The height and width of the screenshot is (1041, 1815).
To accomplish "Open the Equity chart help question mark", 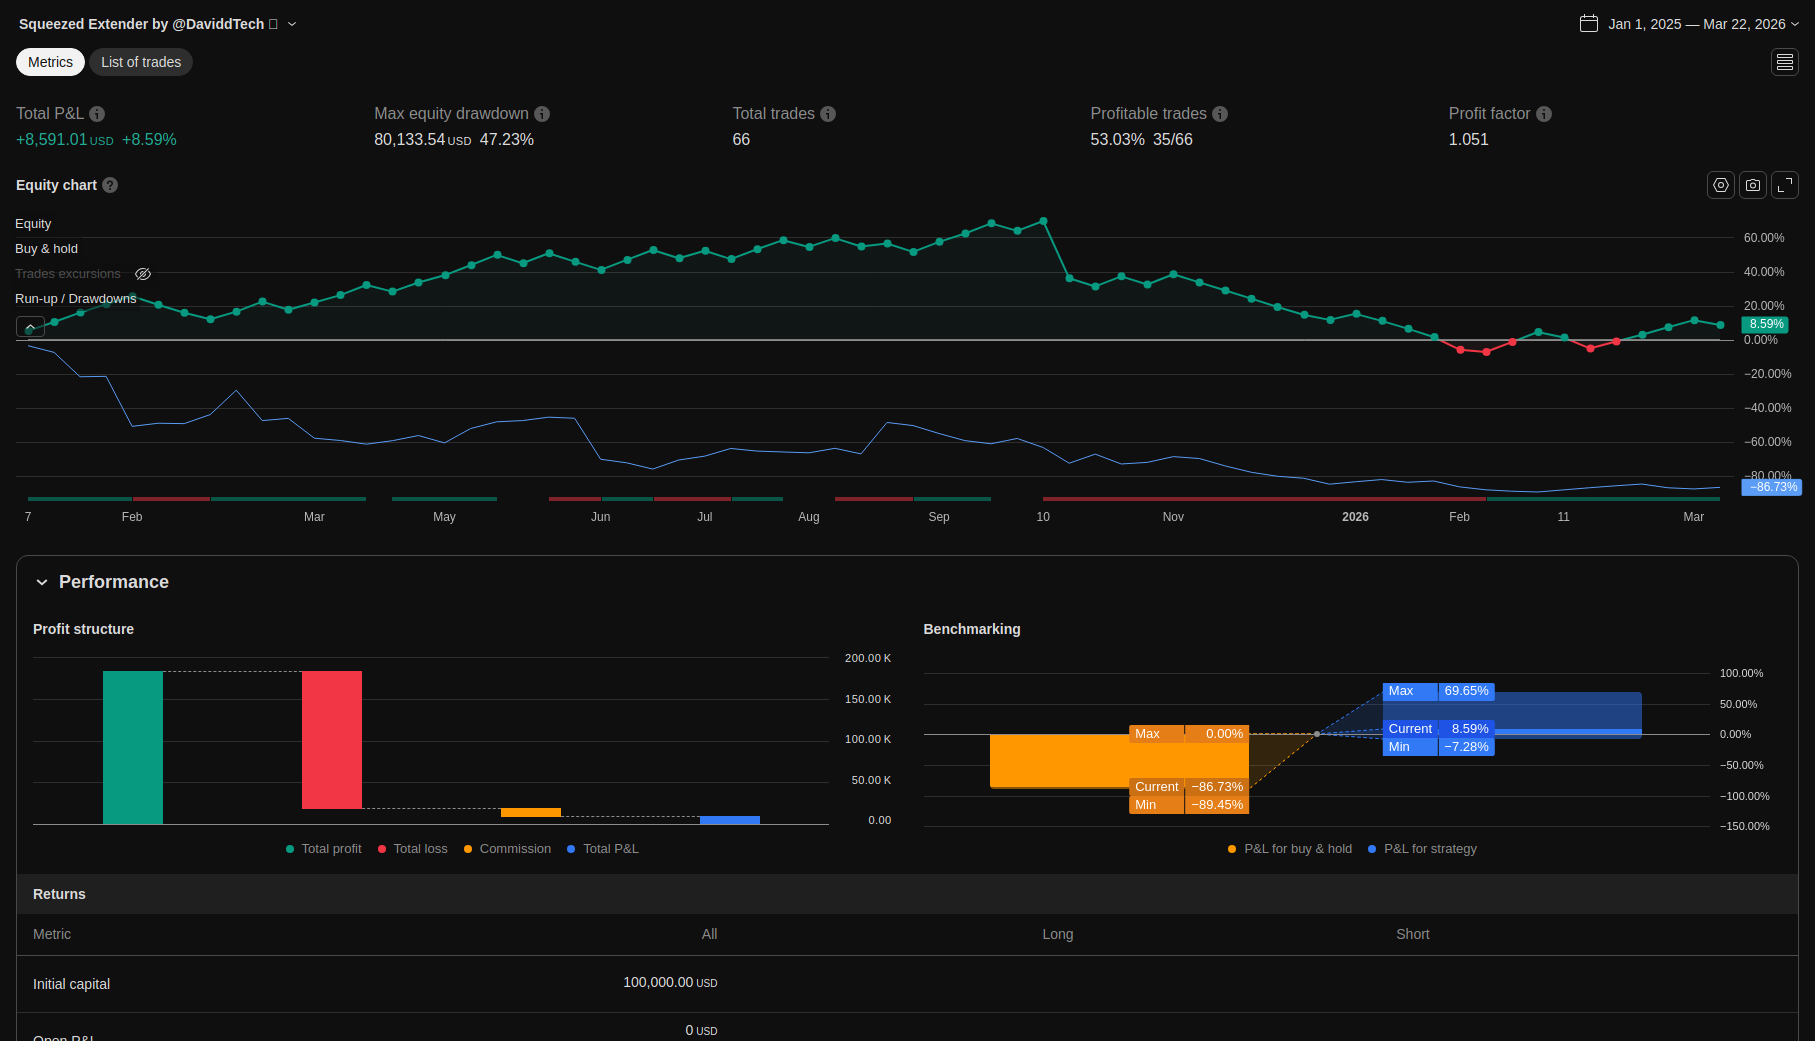I will pyautogui.click(x=110, y=185).
